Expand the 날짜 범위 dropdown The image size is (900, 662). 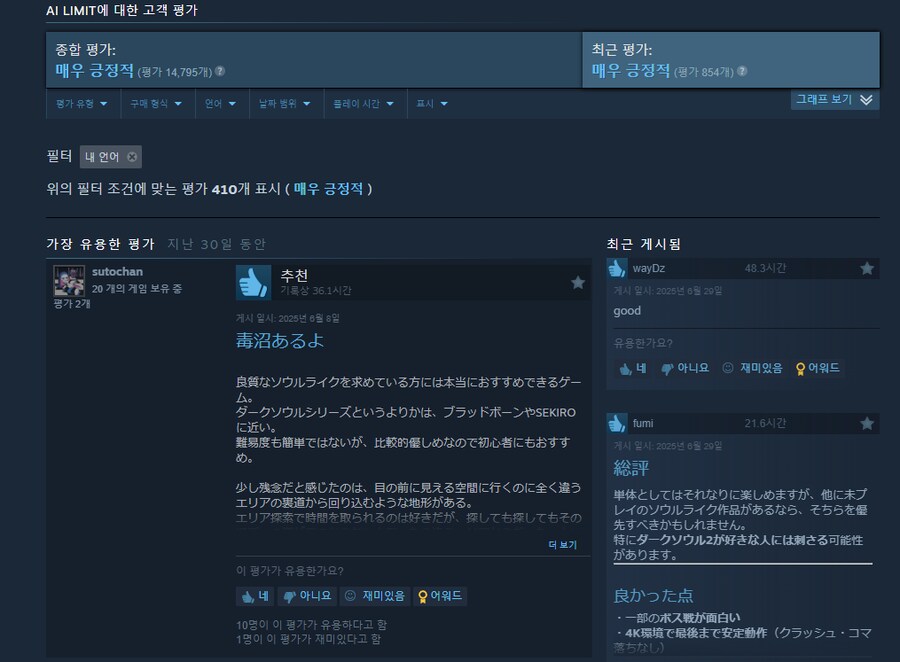pos(285,103)
